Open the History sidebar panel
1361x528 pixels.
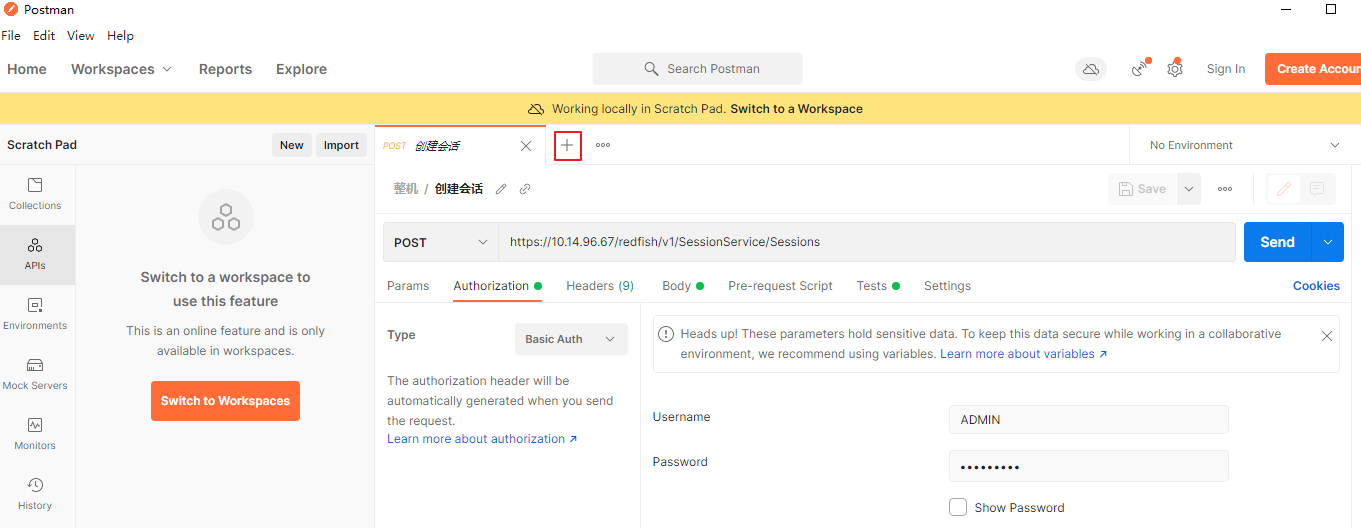tap(35, 494)
